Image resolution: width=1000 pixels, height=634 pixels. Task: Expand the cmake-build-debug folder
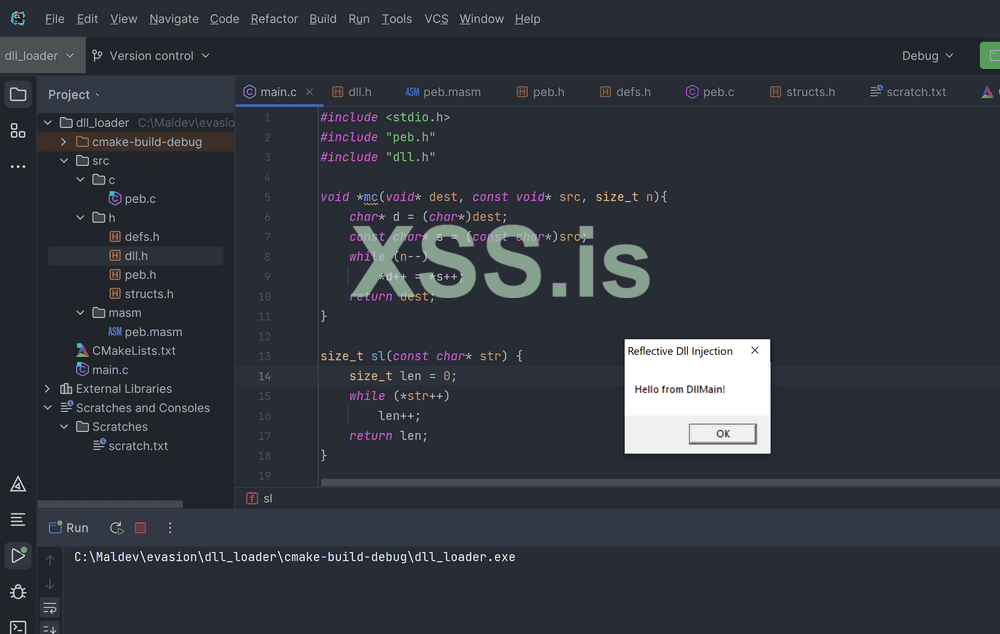coord(64,142)
